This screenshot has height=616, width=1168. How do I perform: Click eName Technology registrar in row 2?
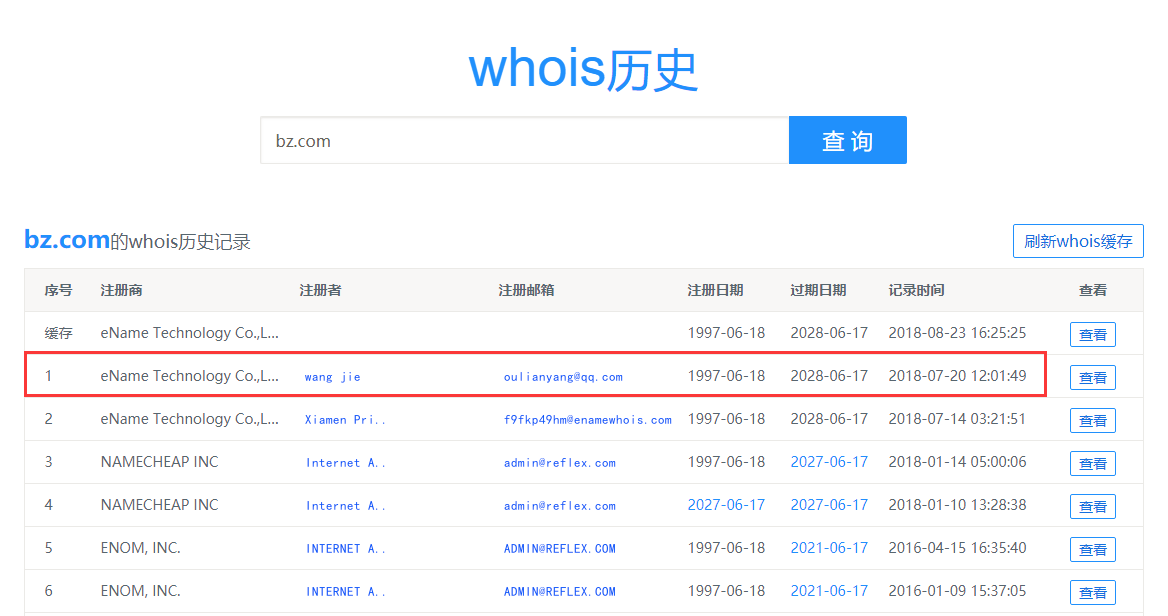[189, 419]
